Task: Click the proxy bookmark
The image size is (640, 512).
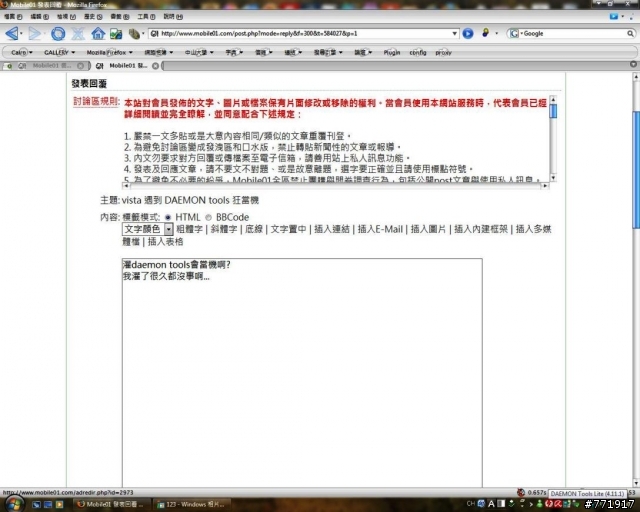Action: coord(444,52)
